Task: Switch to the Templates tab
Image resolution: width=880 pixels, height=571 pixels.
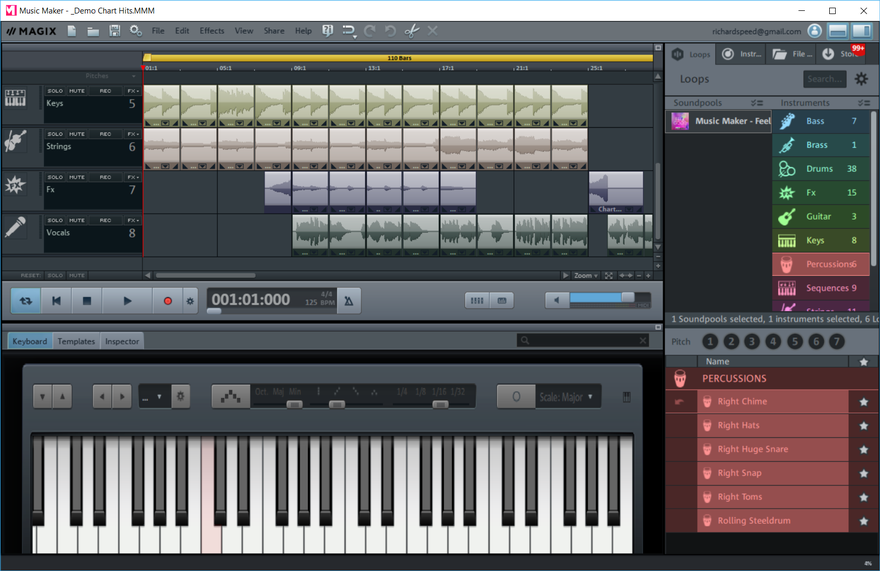Action: click(x=76, y=341)
